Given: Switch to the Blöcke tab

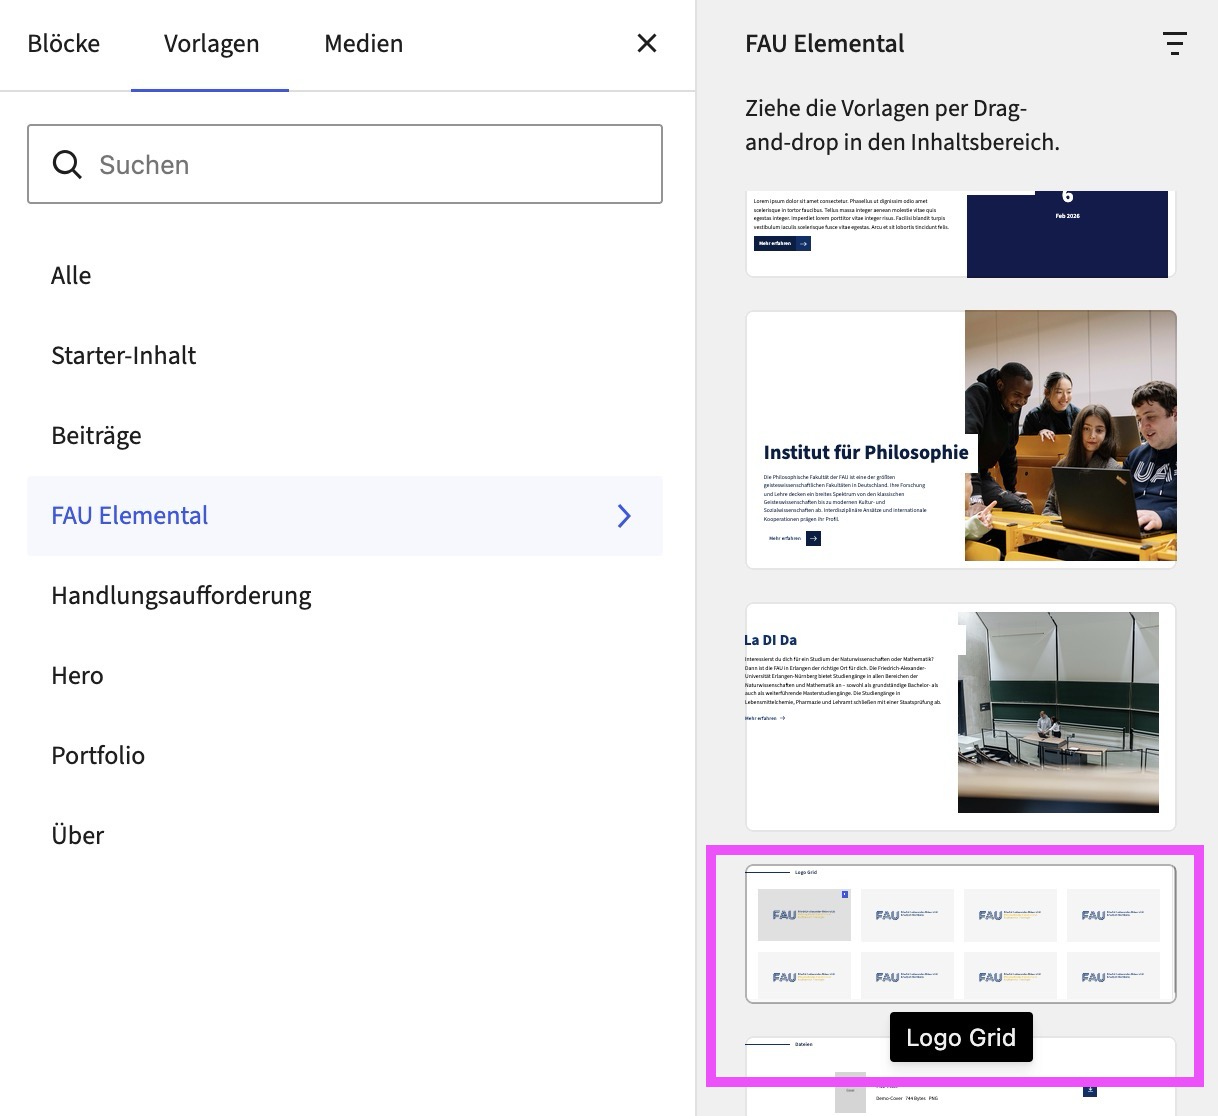Looking at the screenshot, I should (x=64, y=44).
